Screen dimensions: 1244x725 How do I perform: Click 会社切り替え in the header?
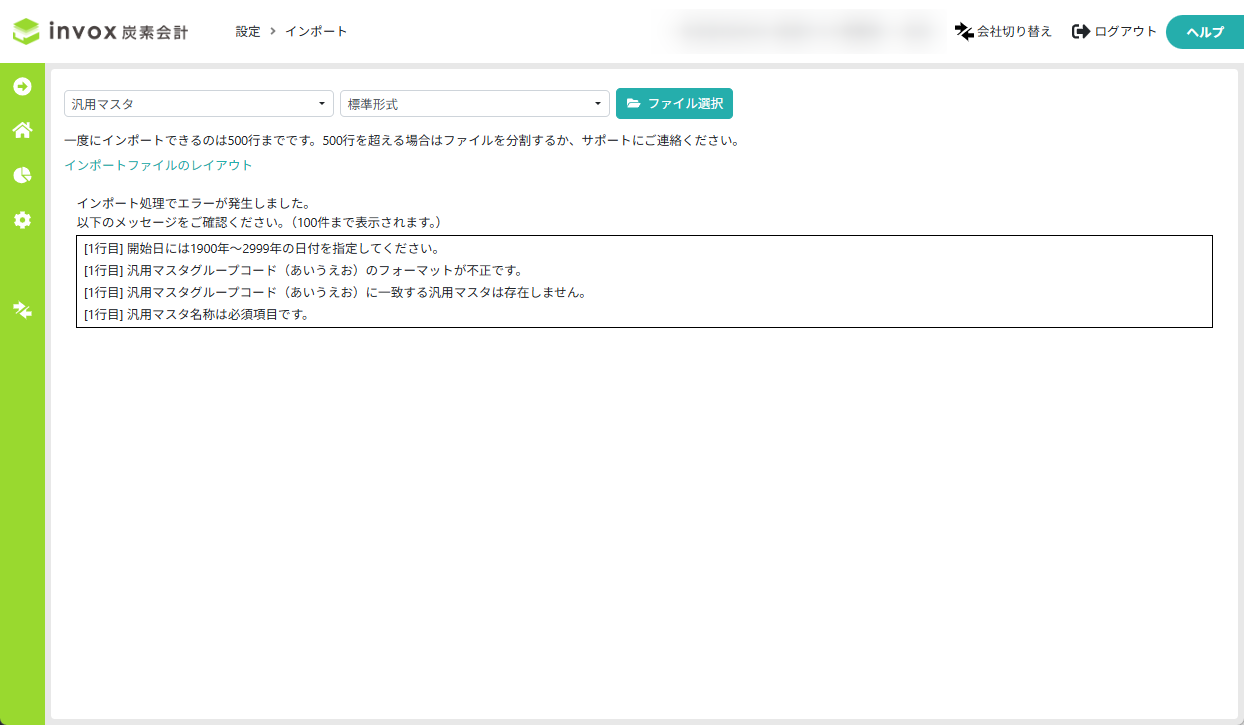(x=1003, y=31)
